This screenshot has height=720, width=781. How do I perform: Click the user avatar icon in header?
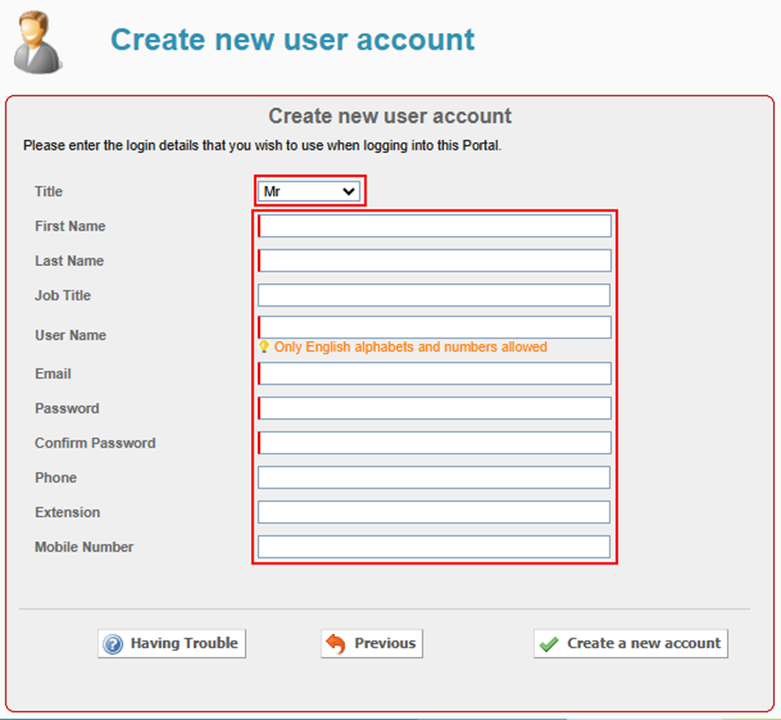[x=37, y=41]
